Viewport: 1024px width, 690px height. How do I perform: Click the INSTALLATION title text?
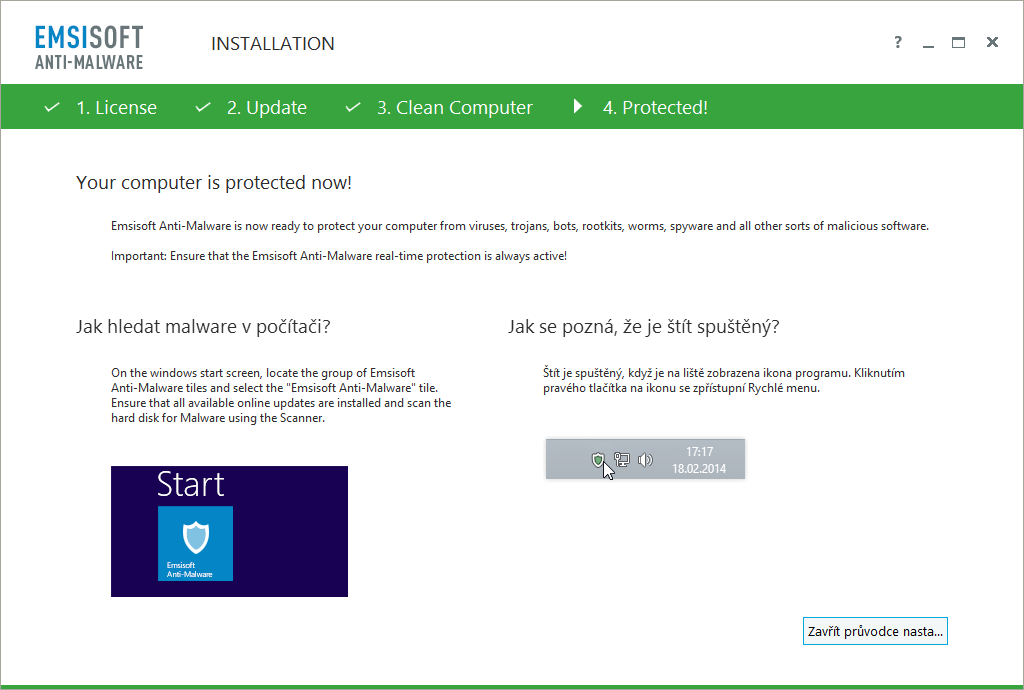[273, 44]
